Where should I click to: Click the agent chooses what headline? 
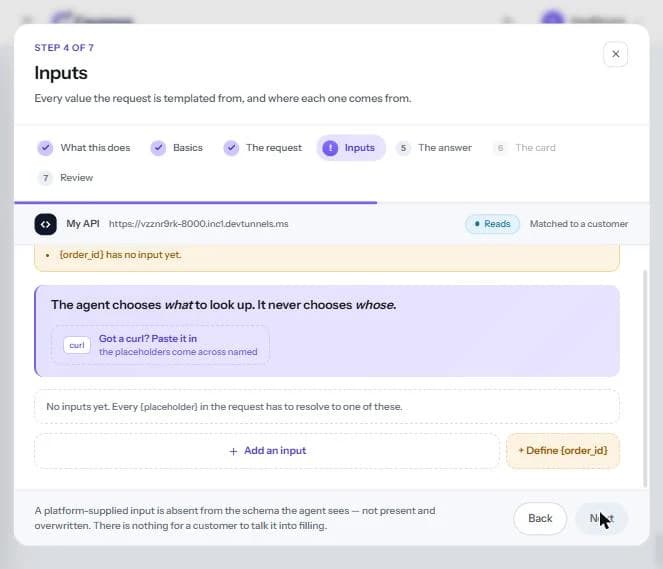[224, 305]
